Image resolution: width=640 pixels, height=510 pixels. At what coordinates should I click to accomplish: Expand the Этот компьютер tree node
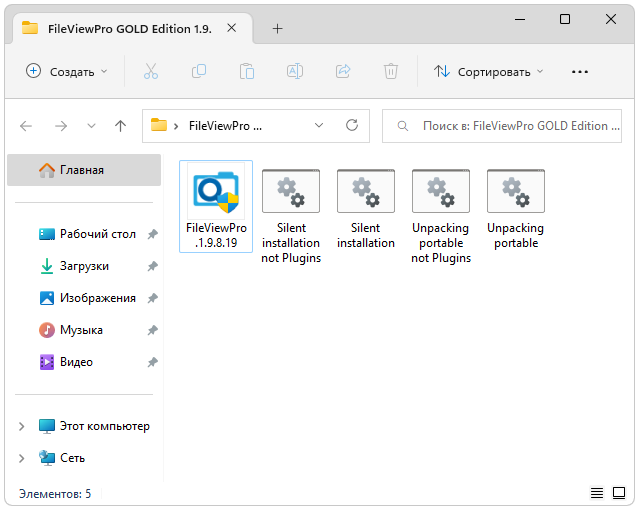coord(22,426)
